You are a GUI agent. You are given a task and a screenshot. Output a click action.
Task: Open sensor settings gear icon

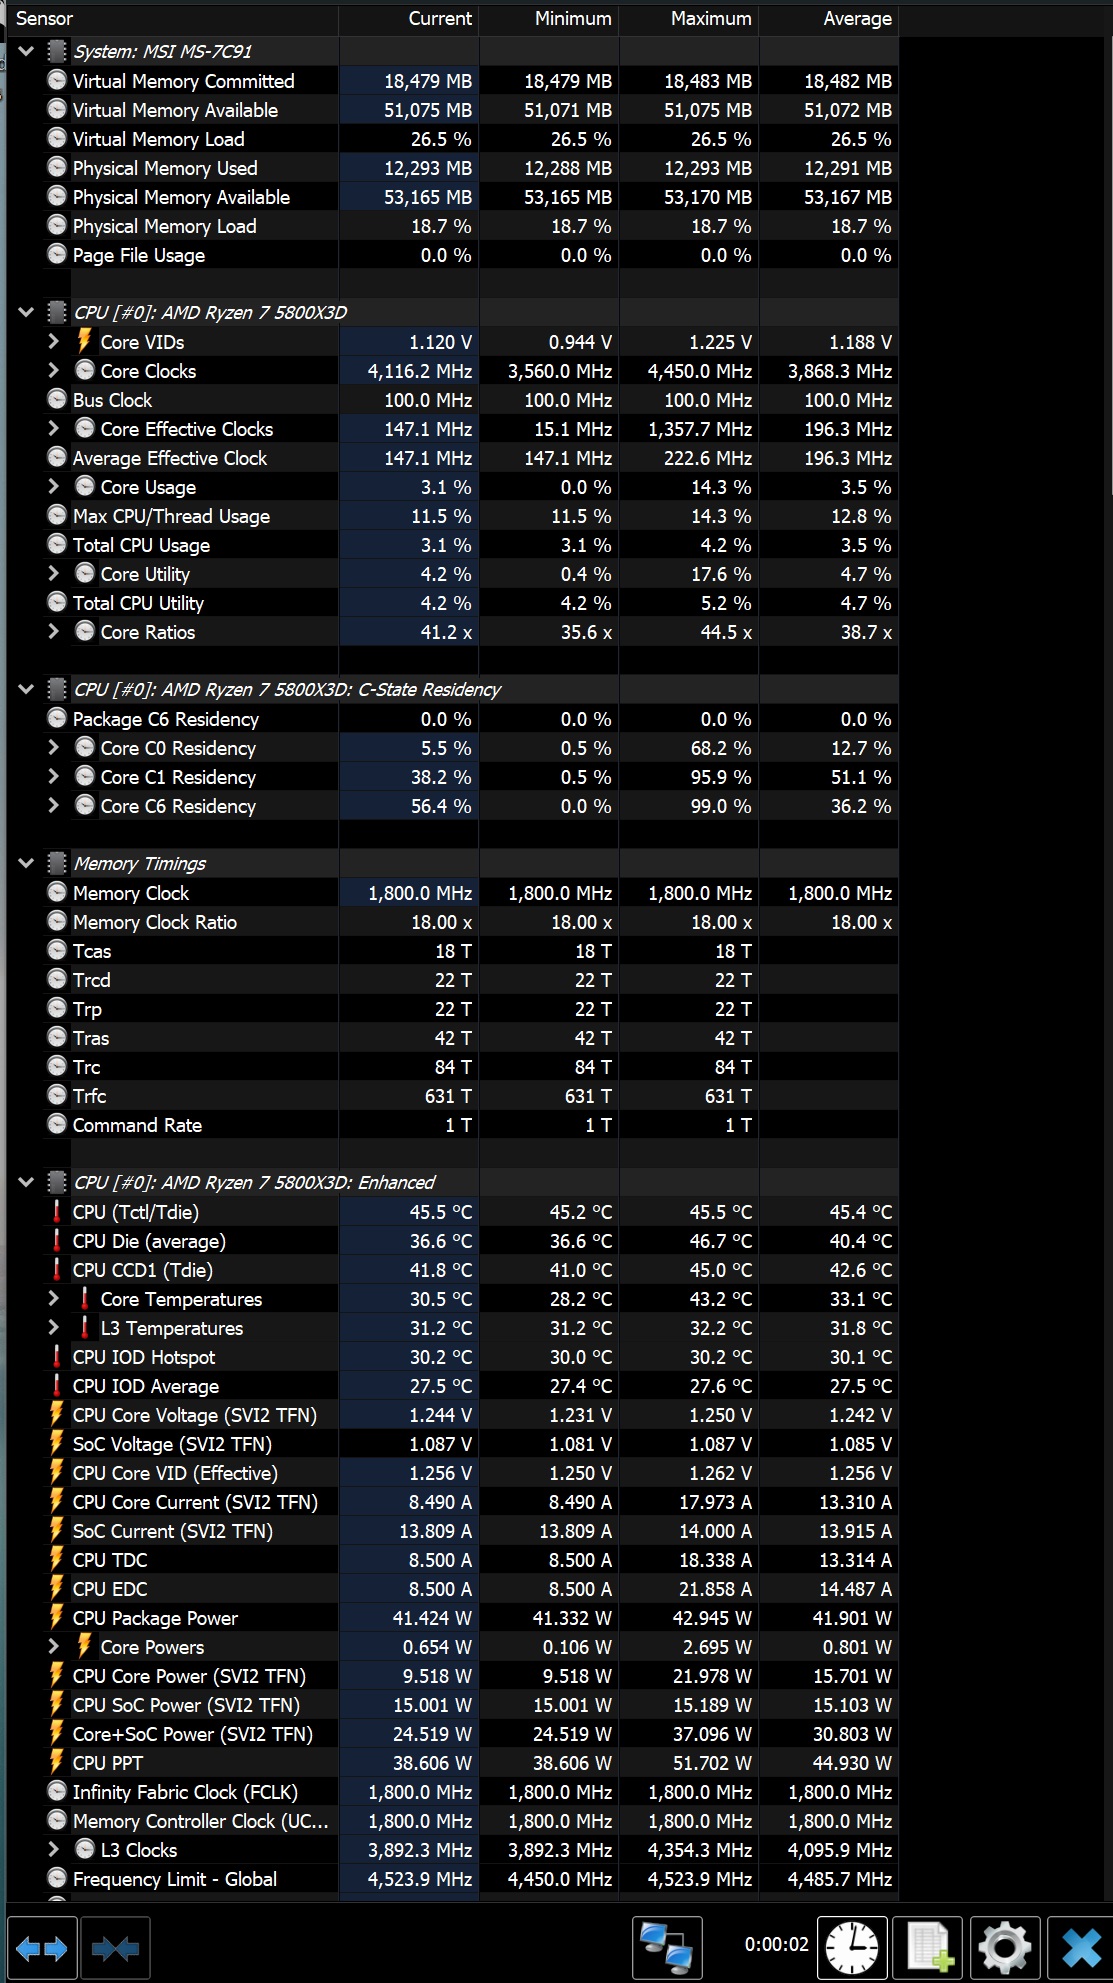click(1005, 1948)
